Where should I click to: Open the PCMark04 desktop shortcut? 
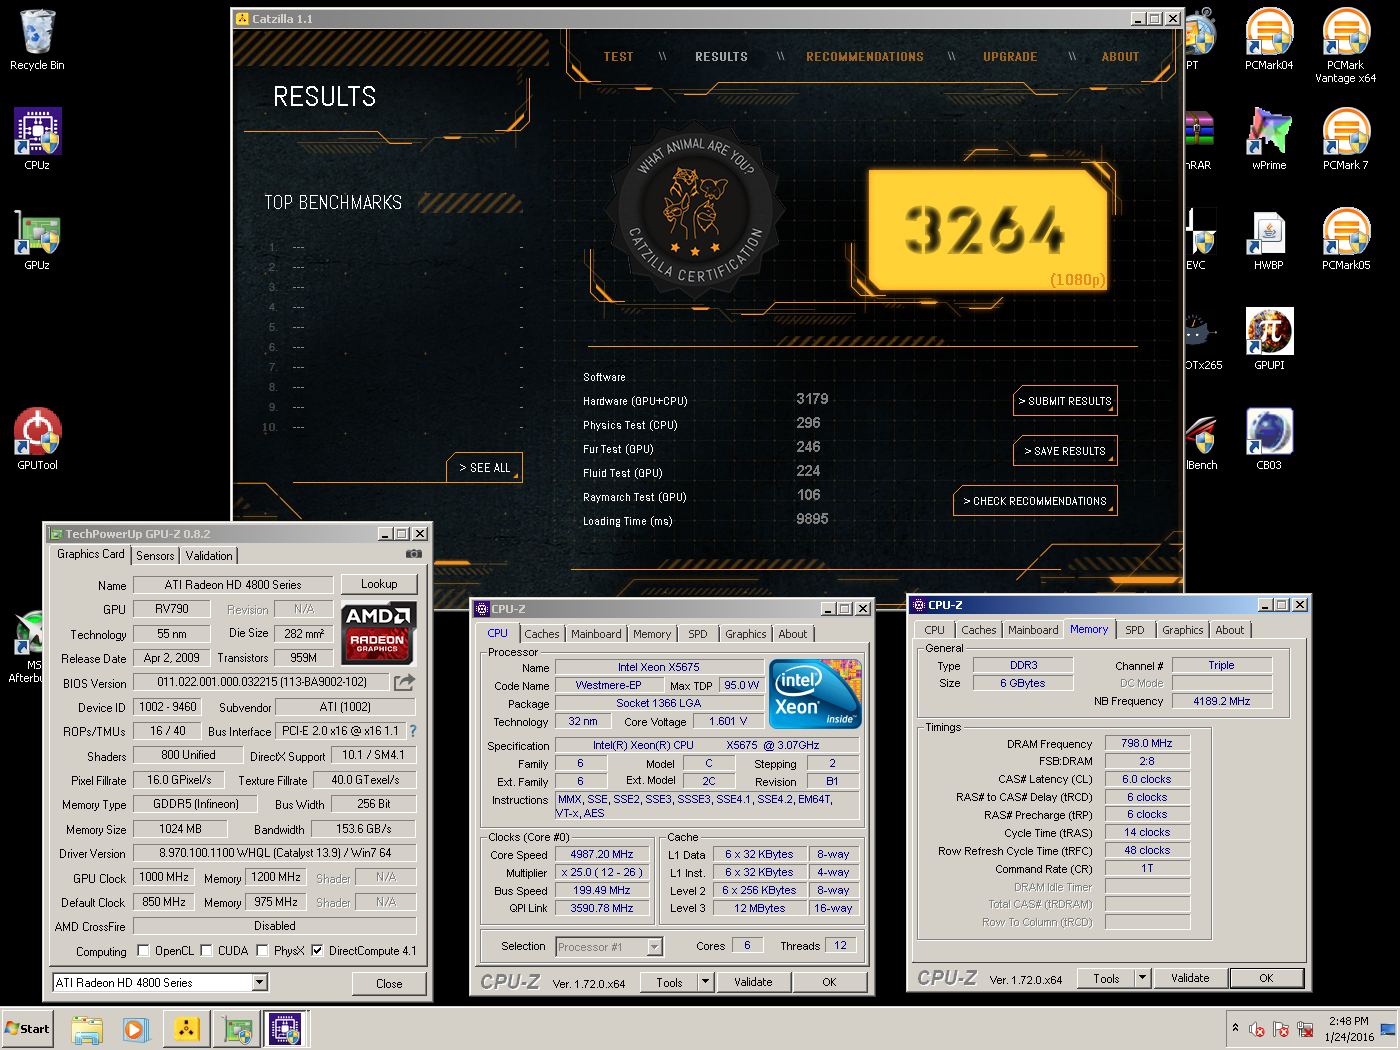(x=1269, y=40)
